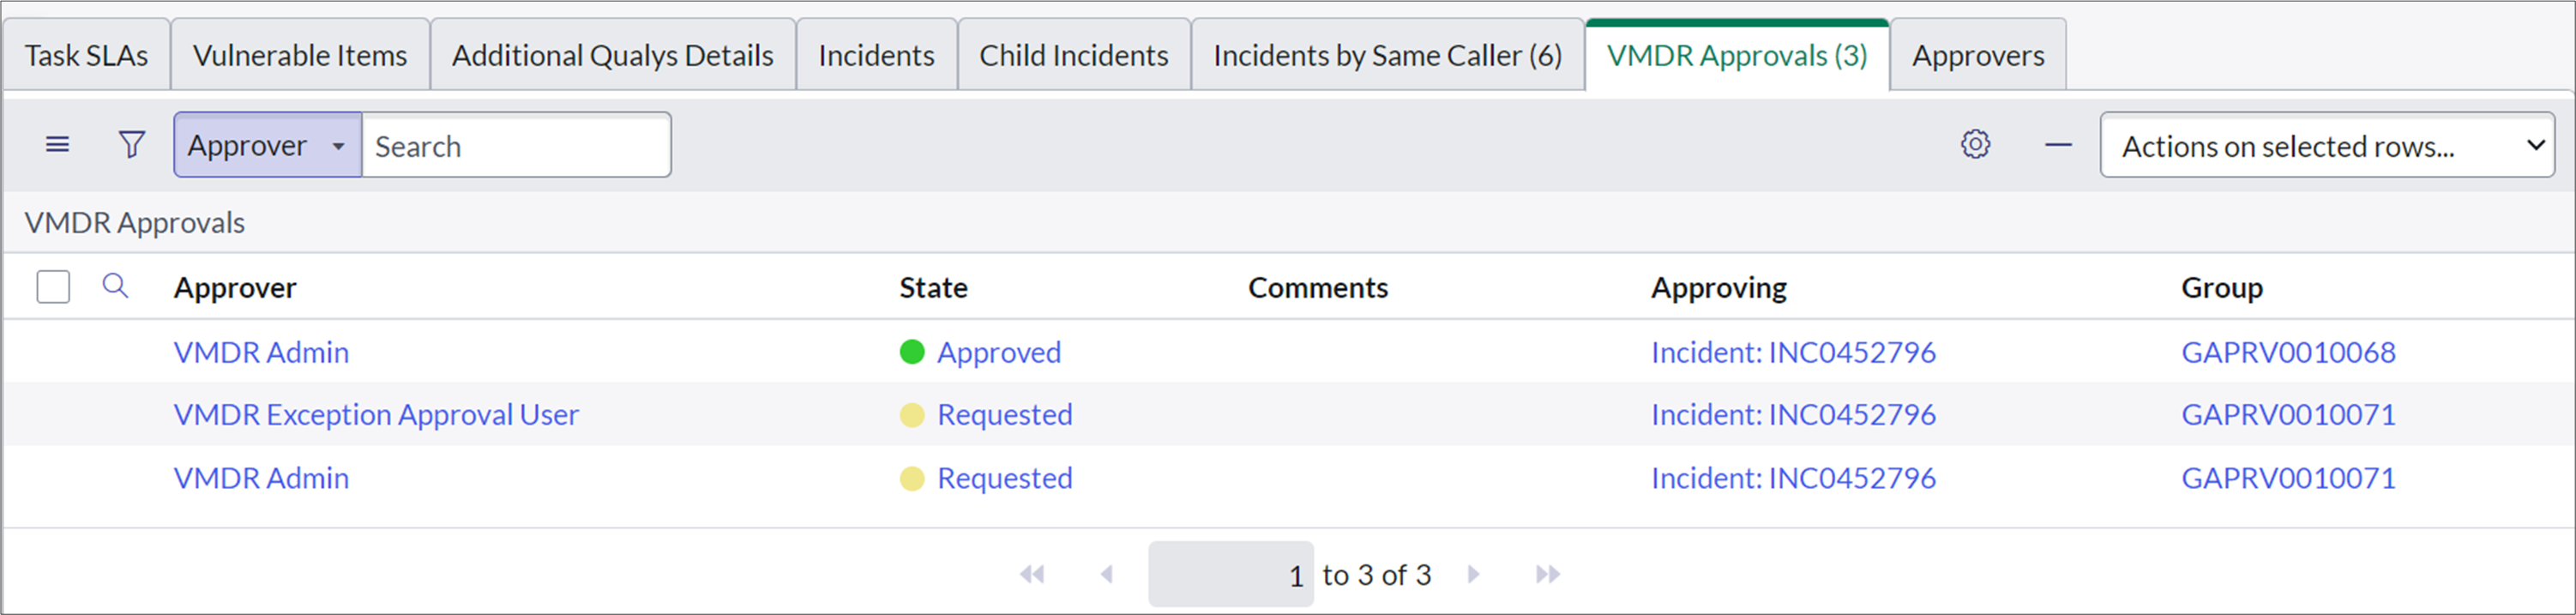
Task: Go to the next page arrow
Action: click(1473, 574)
